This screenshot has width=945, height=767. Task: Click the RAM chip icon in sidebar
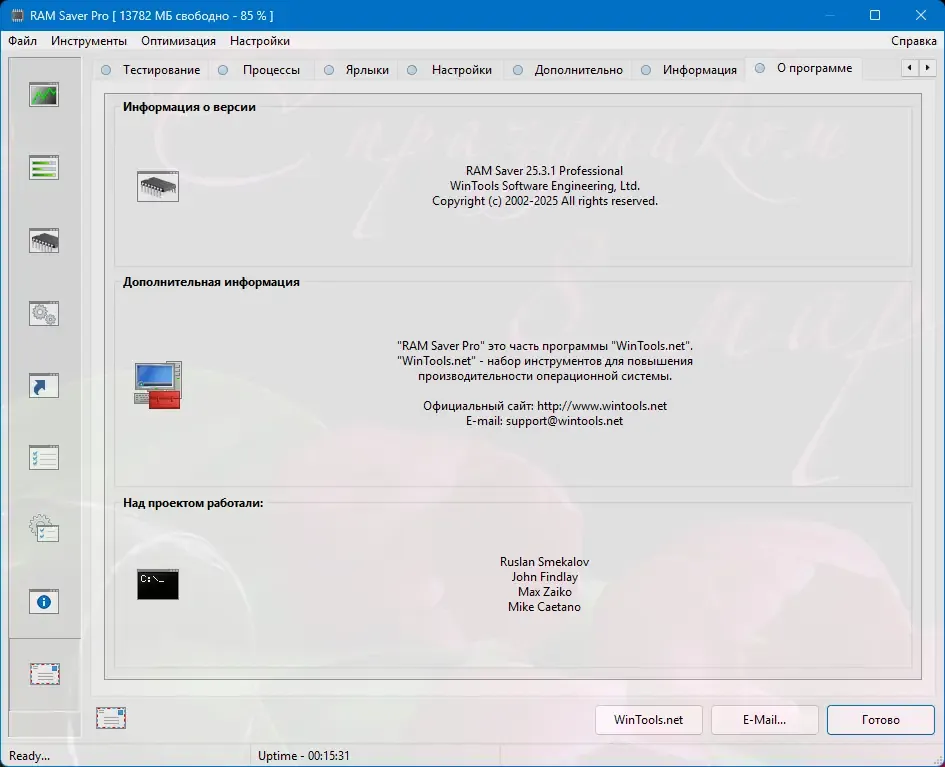44,240
